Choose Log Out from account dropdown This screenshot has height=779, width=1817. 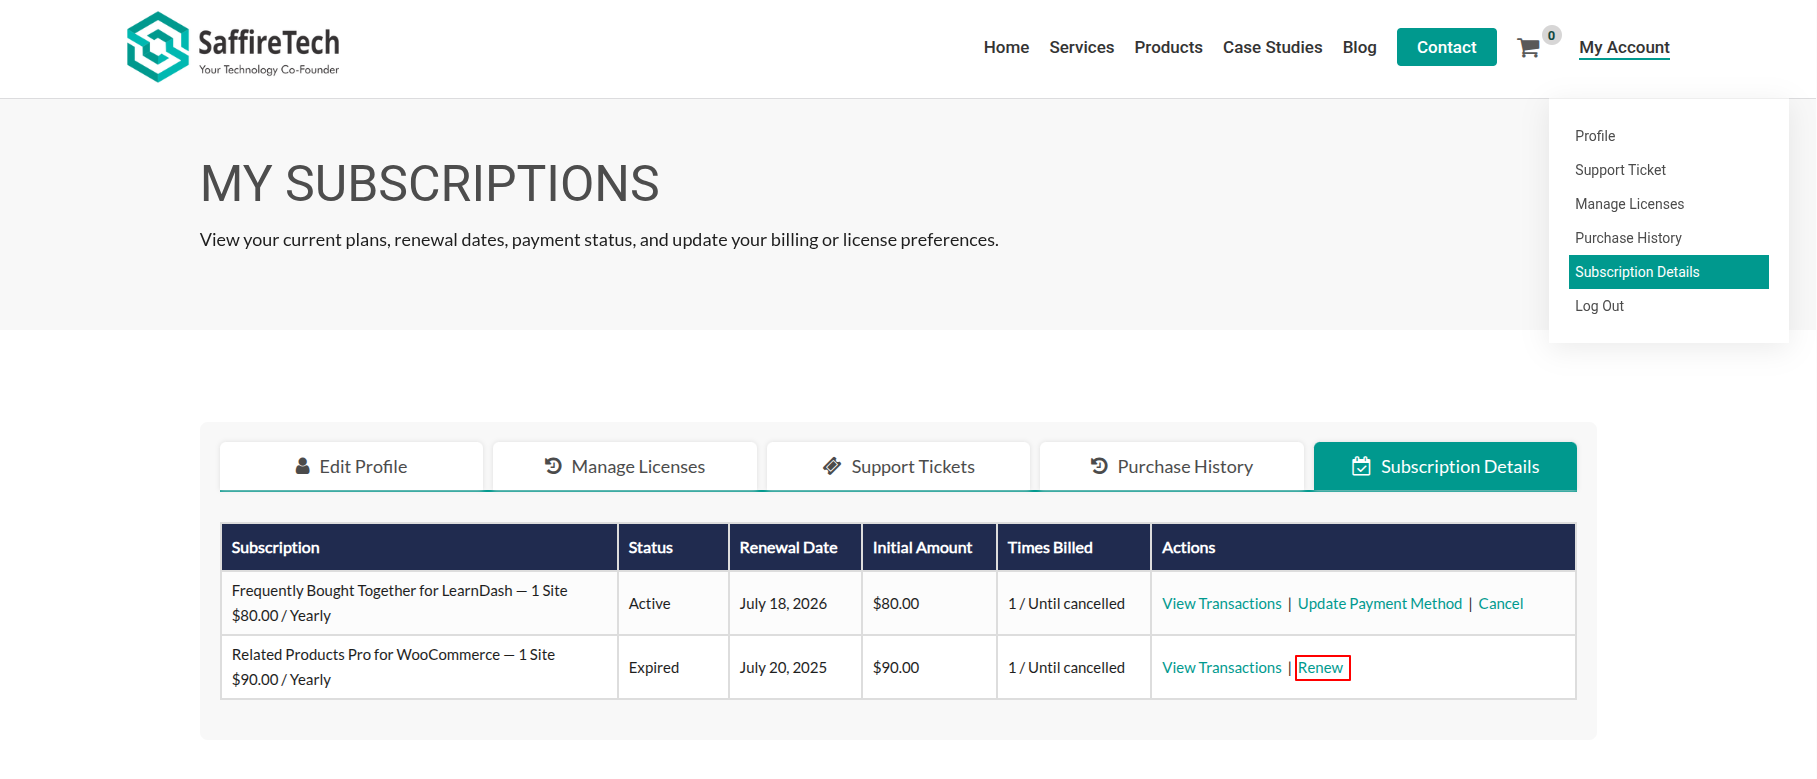1599,306
